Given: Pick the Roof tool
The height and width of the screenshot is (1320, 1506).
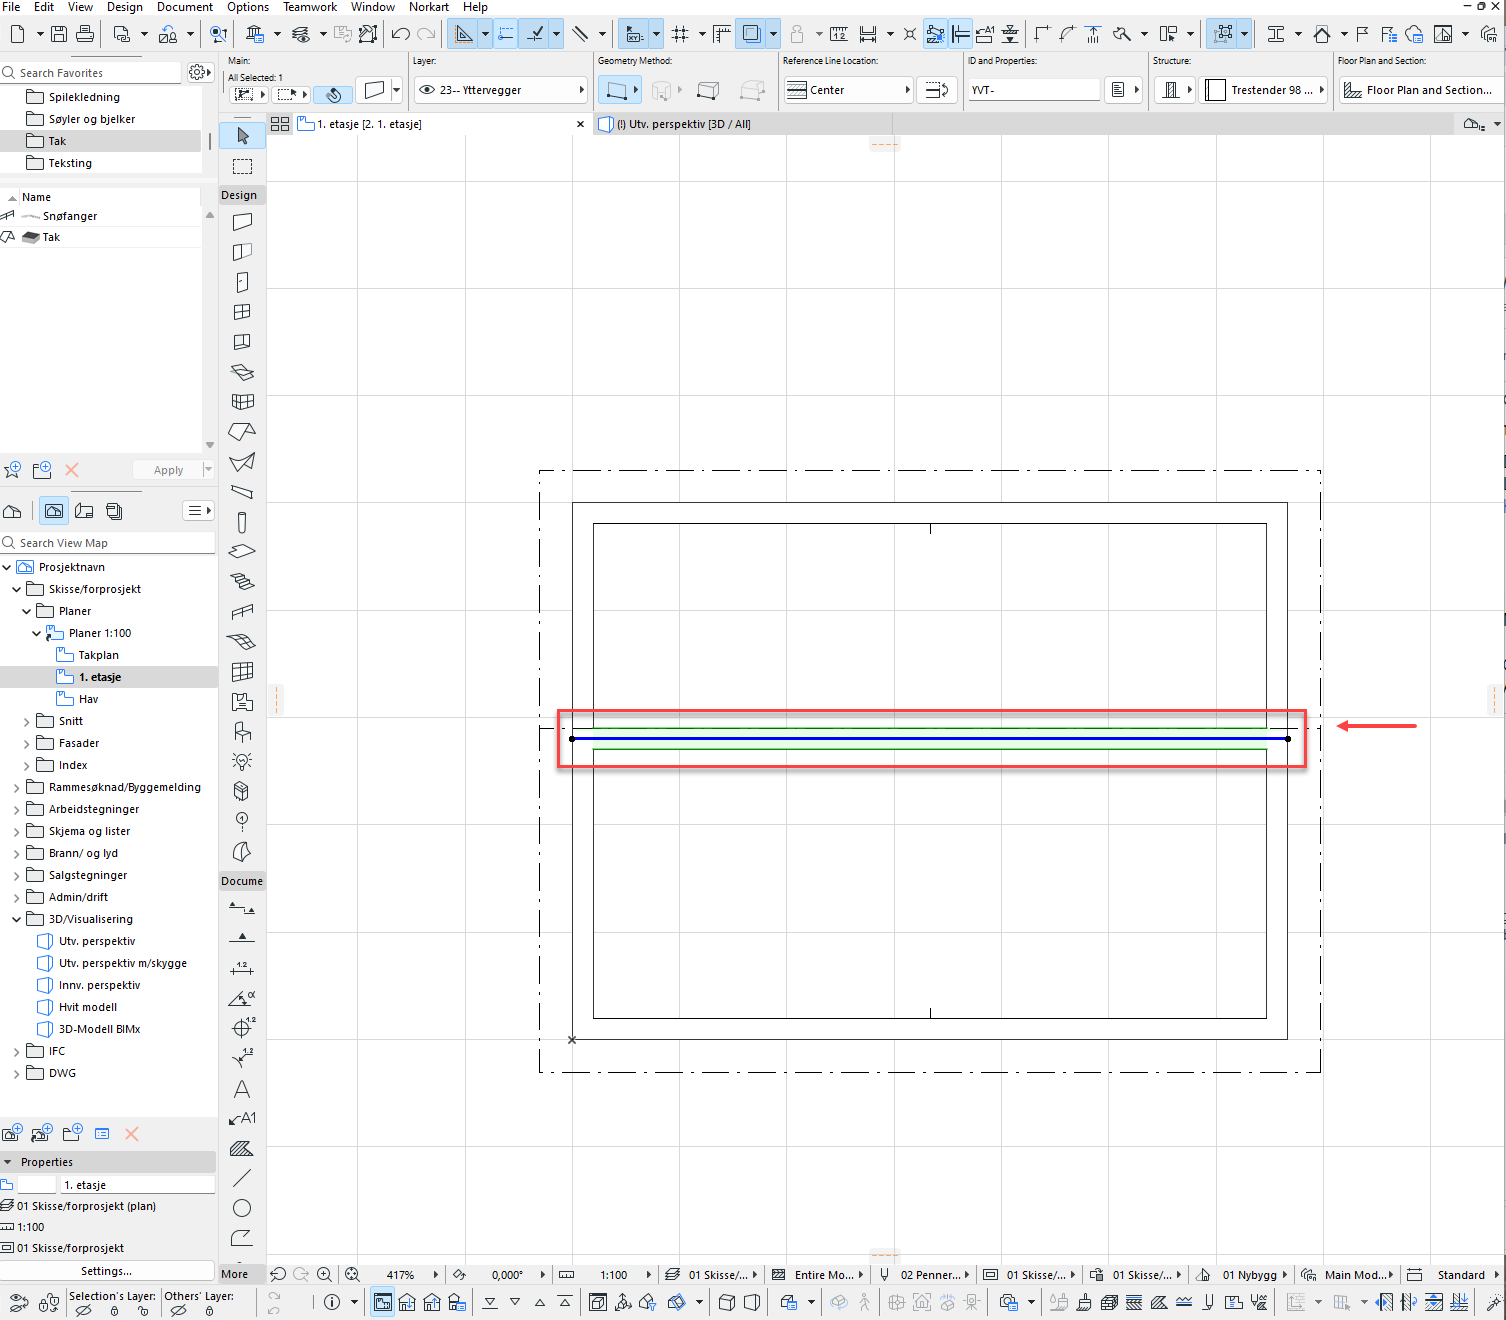Looking at the screenshot, I should click(242, 432).
